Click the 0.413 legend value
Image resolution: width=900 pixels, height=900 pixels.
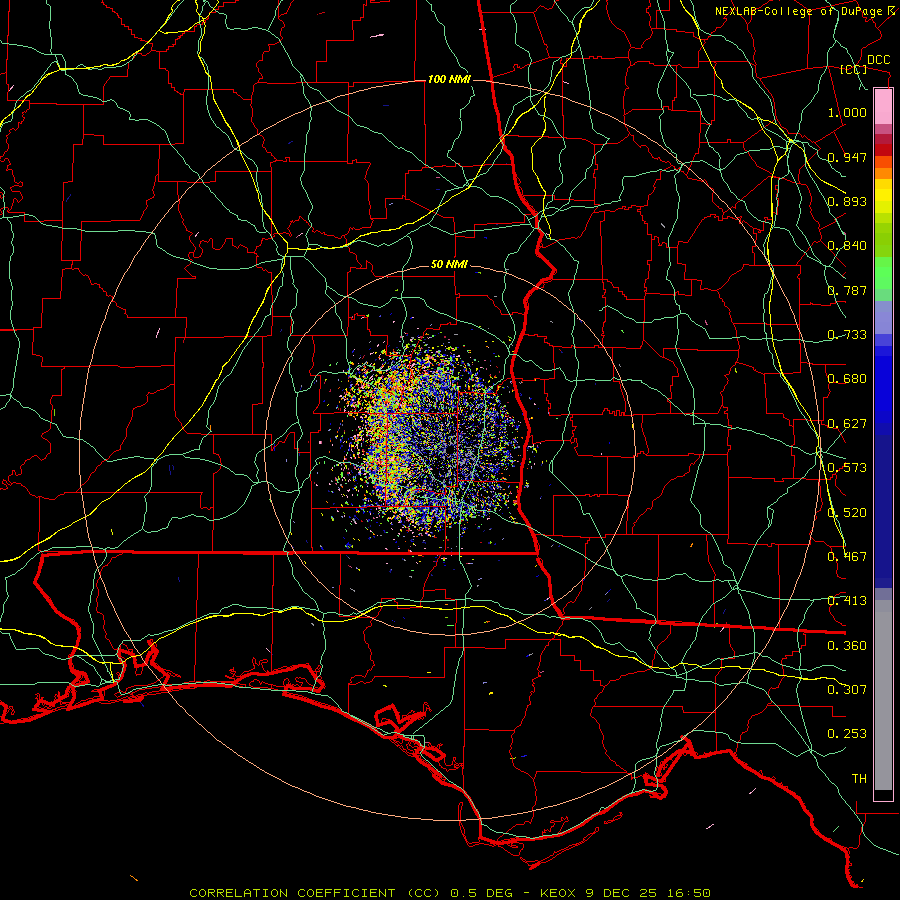point(847,601)
